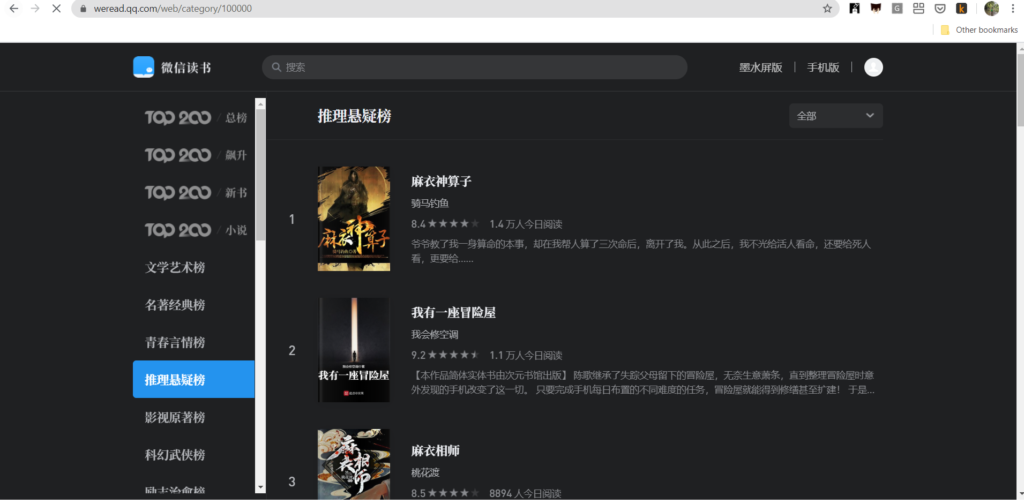Open the grid layout extension icon

pos(919,8)
